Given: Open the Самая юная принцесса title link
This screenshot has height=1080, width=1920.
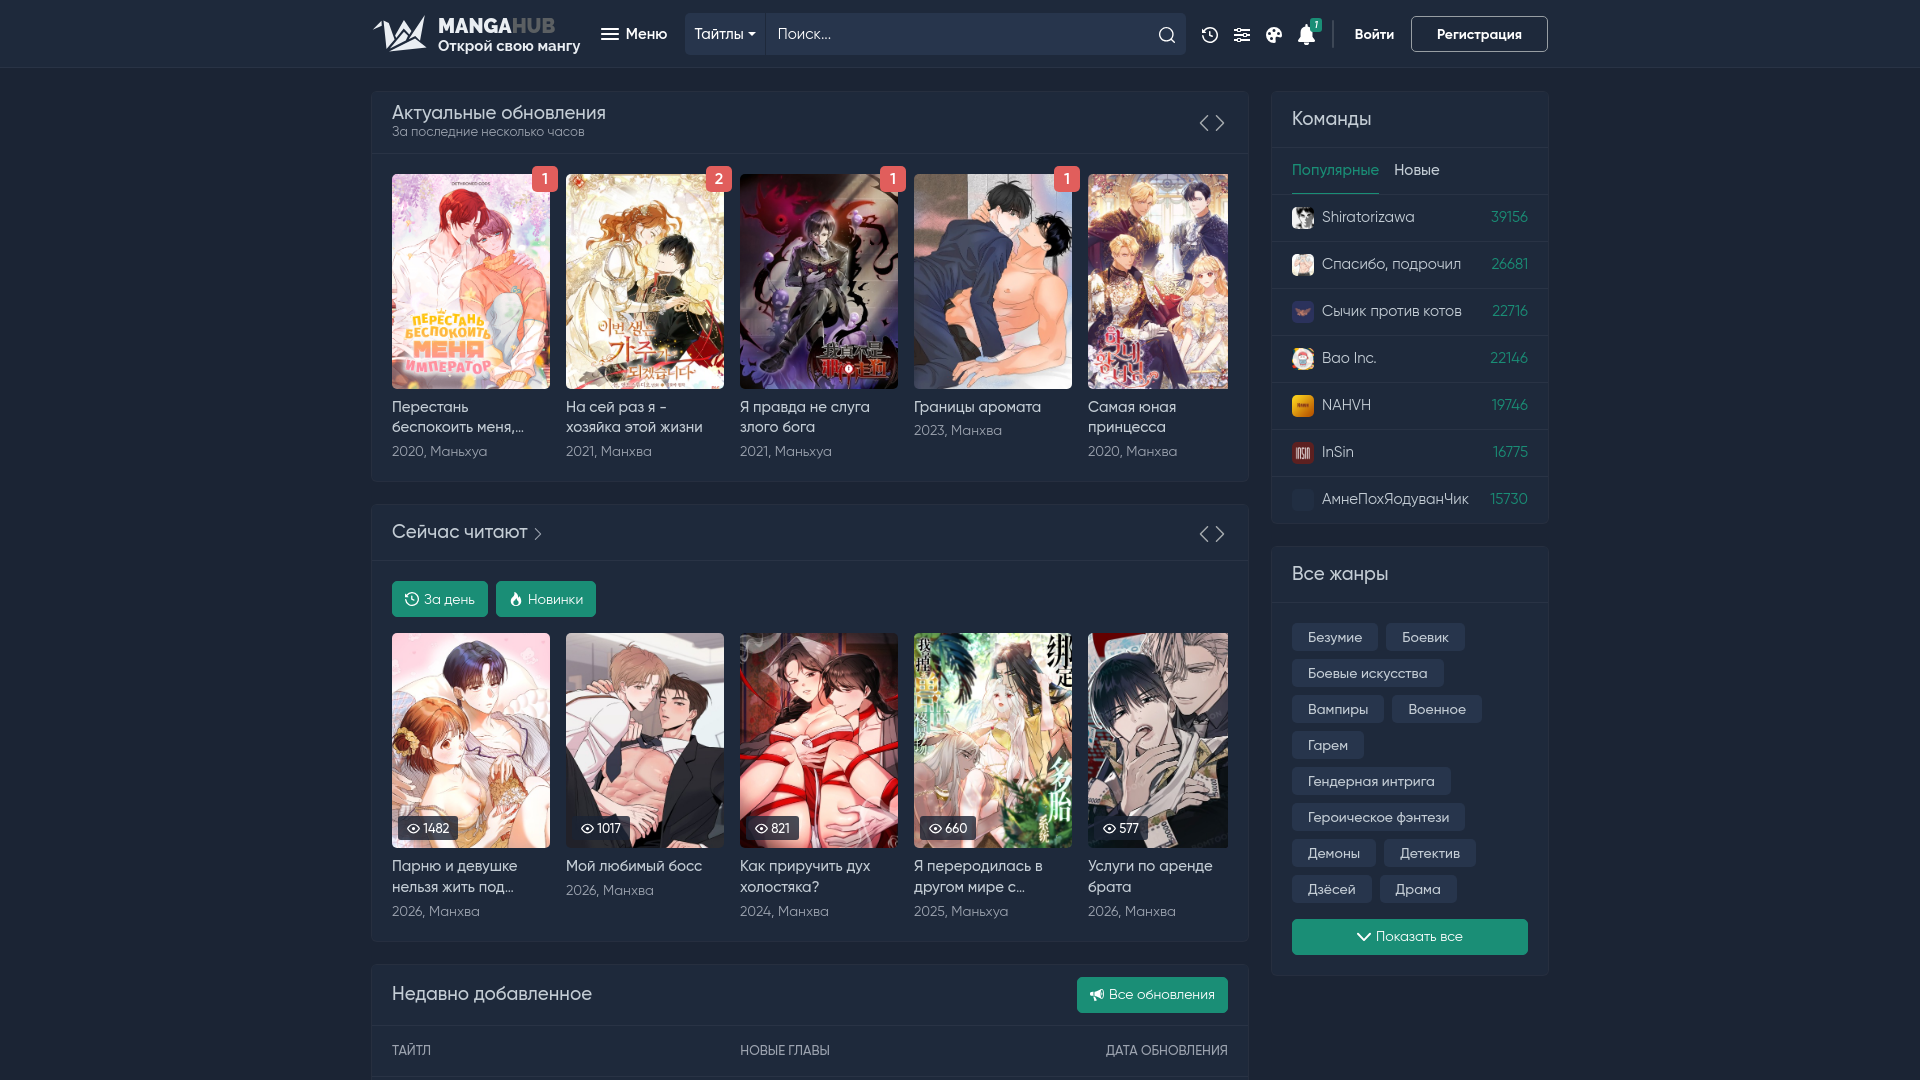Looking at the screenshot, I should click(1132, 417).
